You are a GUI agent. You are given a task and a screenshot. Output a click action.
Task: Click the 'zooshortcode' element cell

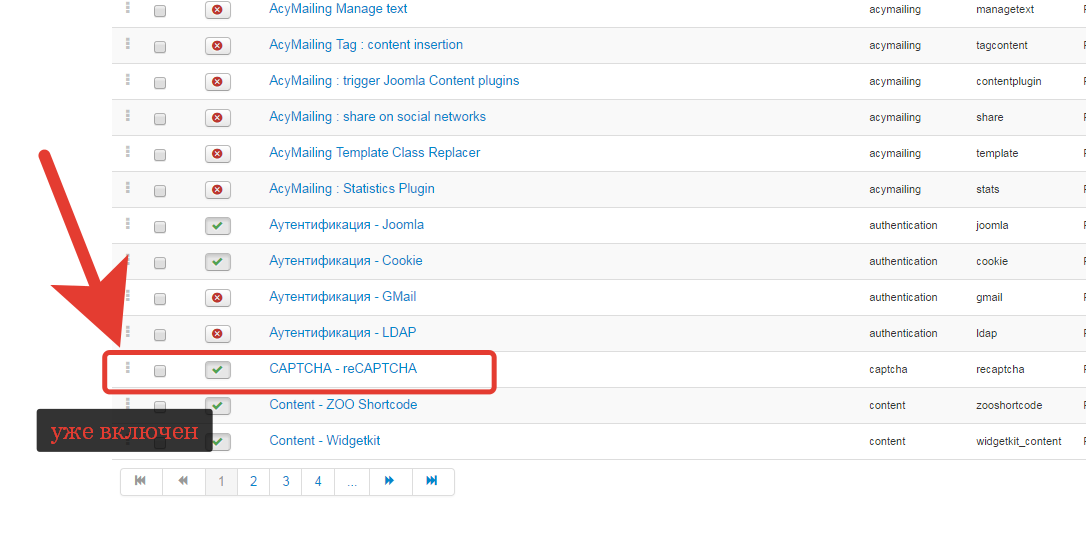point(1008,406)
